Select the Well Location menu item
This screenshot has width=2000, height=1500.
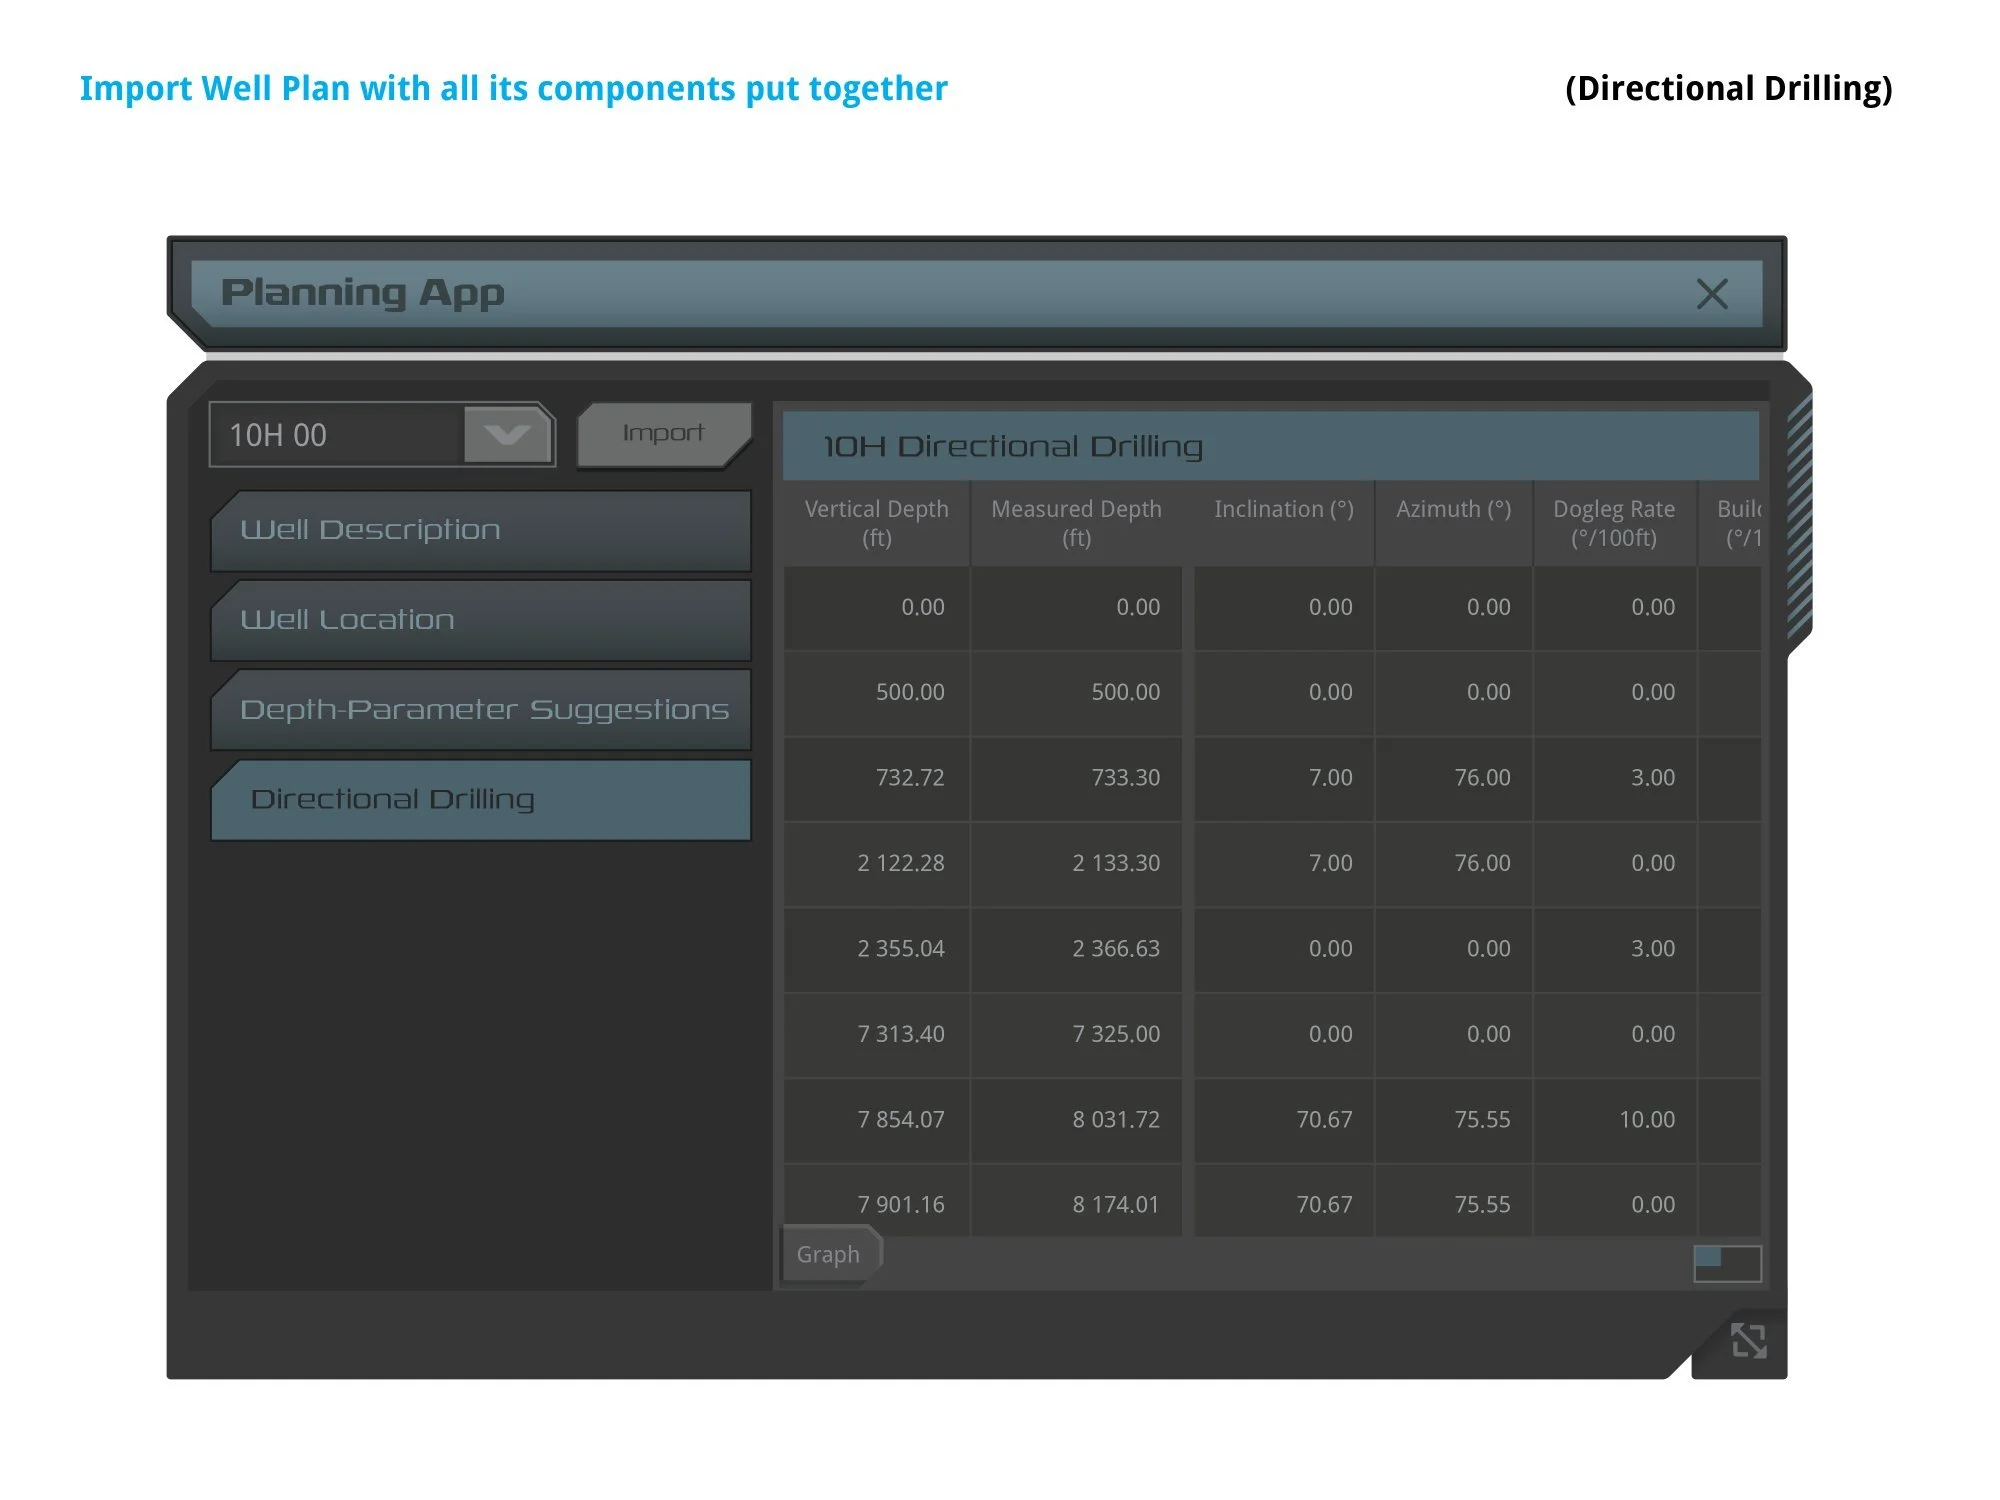point(480,620)
